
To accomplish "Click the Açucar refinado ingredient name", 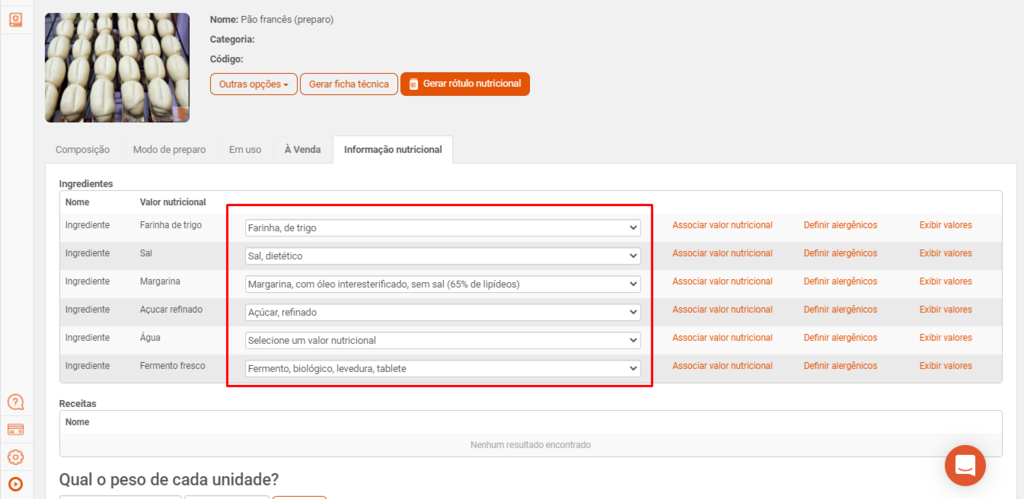I will [171, 309].
